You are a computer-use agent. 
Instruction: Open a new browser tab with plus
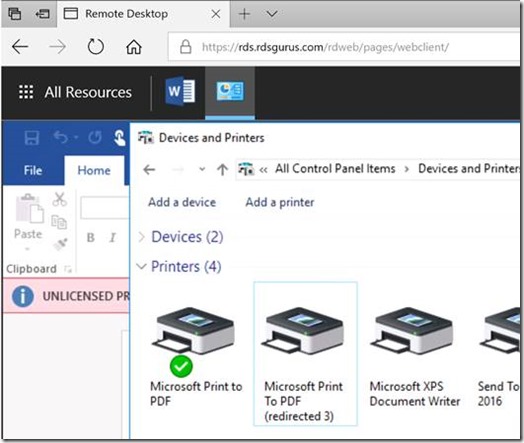tap(244, 14)
